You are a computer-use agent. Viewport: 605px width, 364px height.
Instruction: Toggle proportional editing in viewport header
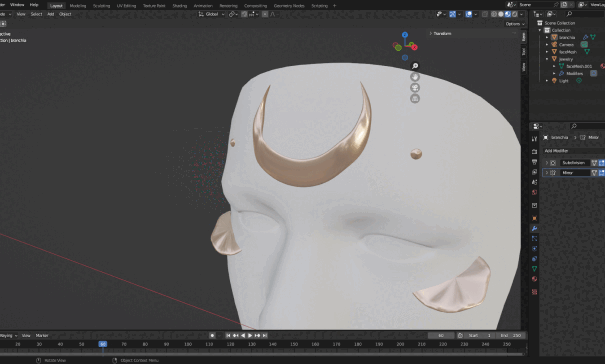point(265,14)
